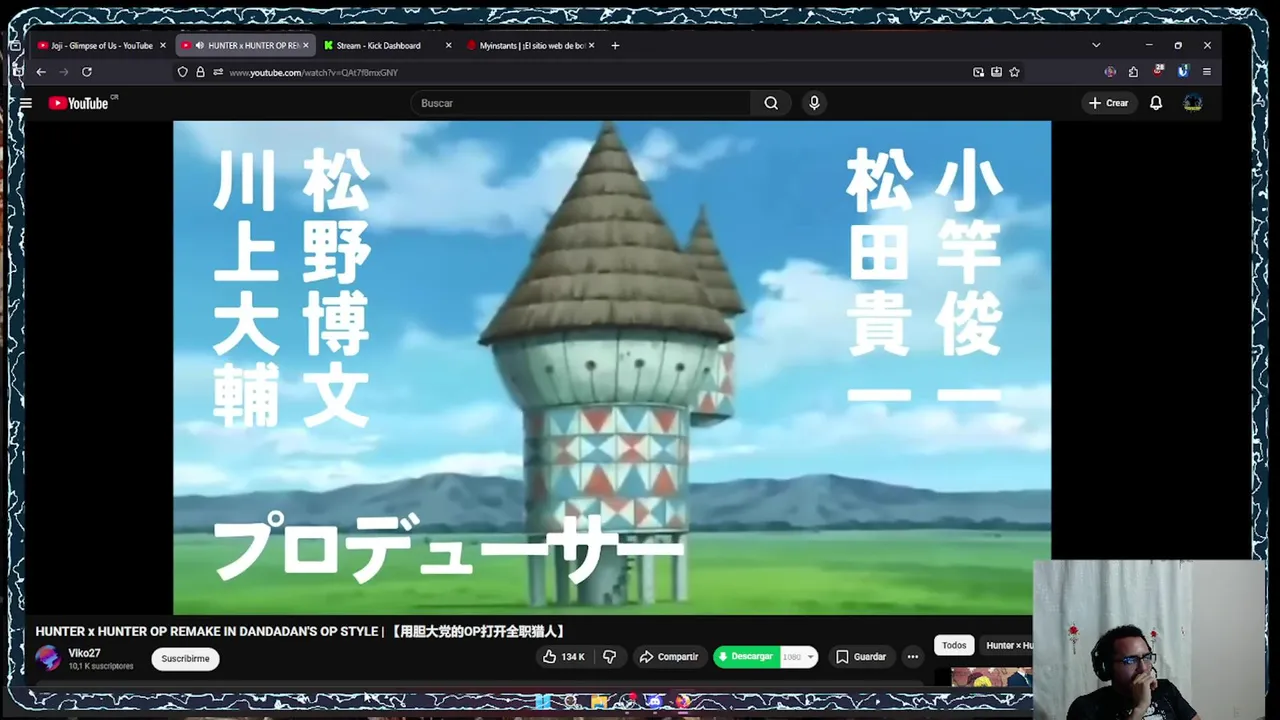Mute the HUNTER x HUNTER tab audio
The height and width of the screenshot is (720, 1280).
(x=200, y=45)
